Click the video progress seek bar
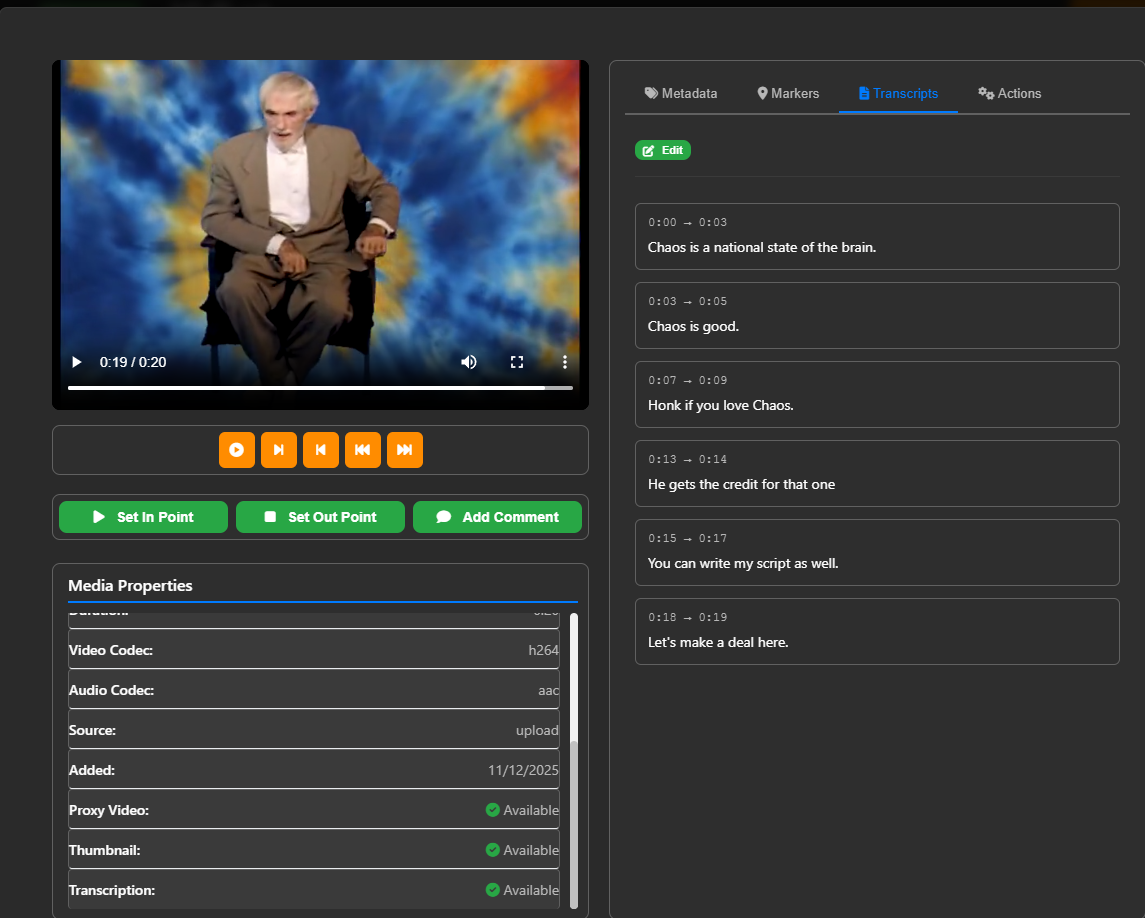The image size is (1145, 918). click(x=320, y=387)
